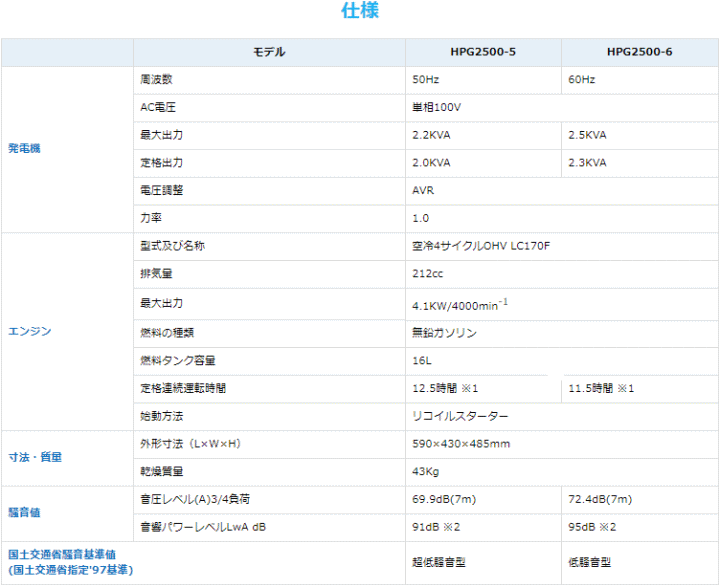The image size is (720, 587).
Task: Select the 91dB ※2 value
Action: coord(436,527)
